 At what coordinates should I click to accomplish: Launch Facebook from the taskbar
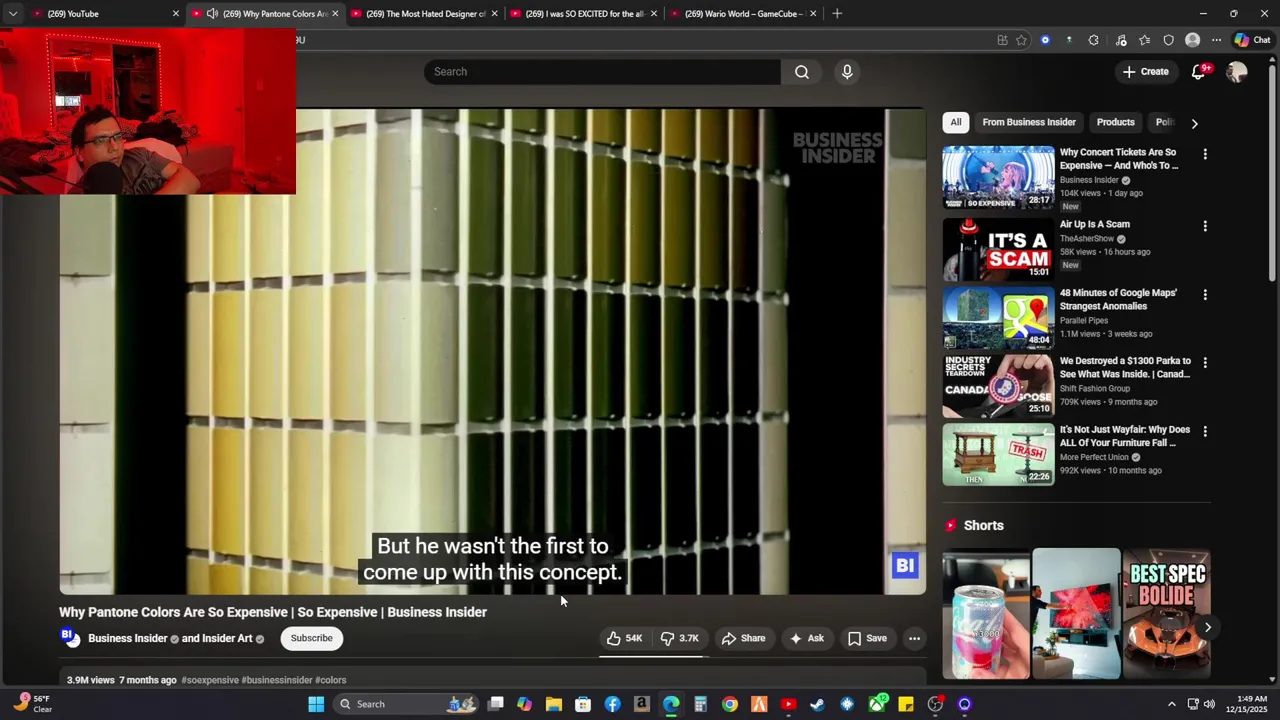coord(612,704)
